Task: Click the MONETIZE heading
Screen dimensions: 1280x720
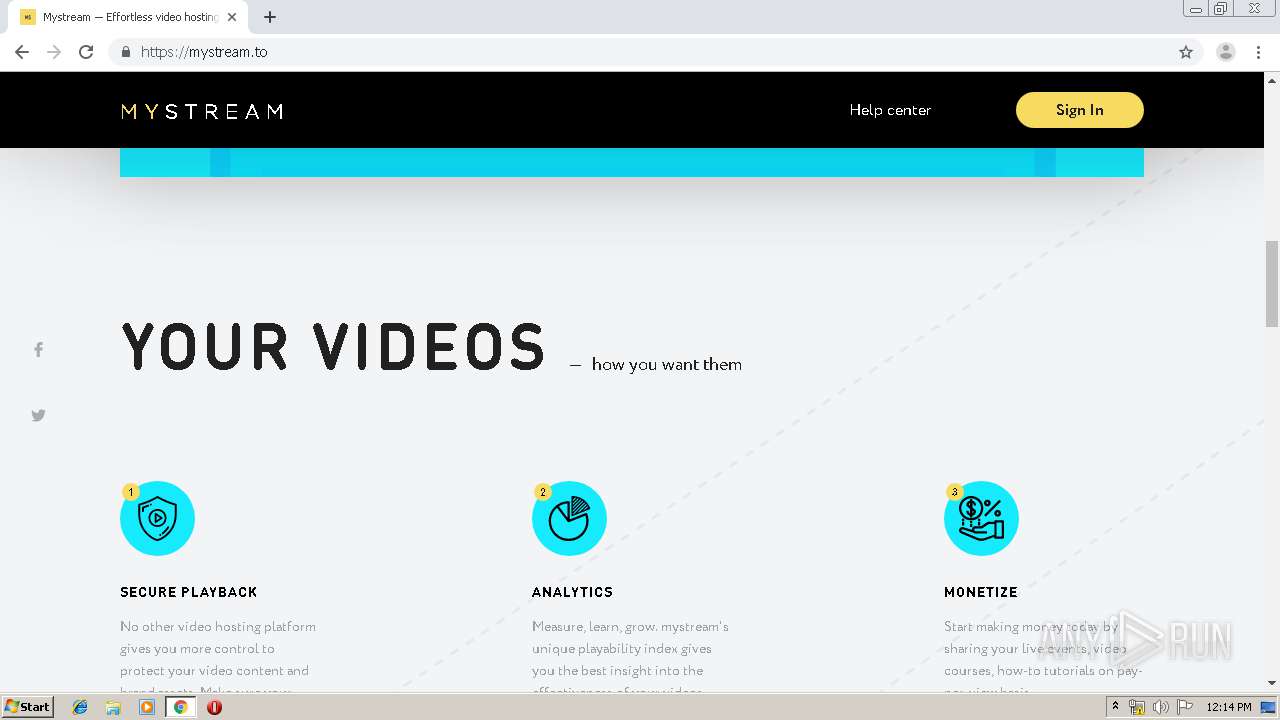Action: tap(981, 592)
